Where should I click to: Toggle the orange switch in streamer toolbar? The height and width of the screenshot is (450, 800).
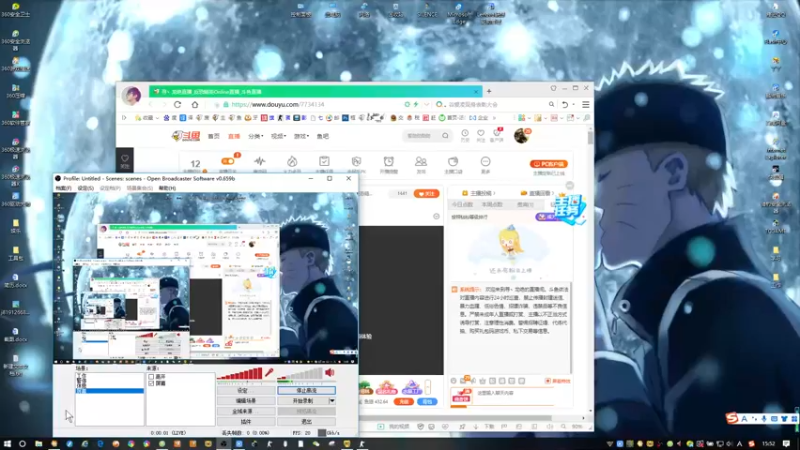click(228, 161)
